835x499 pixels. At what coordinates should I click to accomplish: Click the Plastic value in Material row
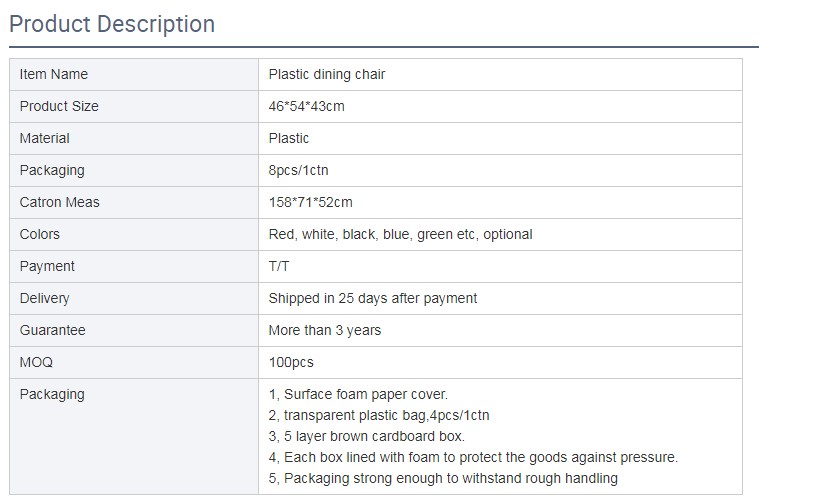(289, 138)
